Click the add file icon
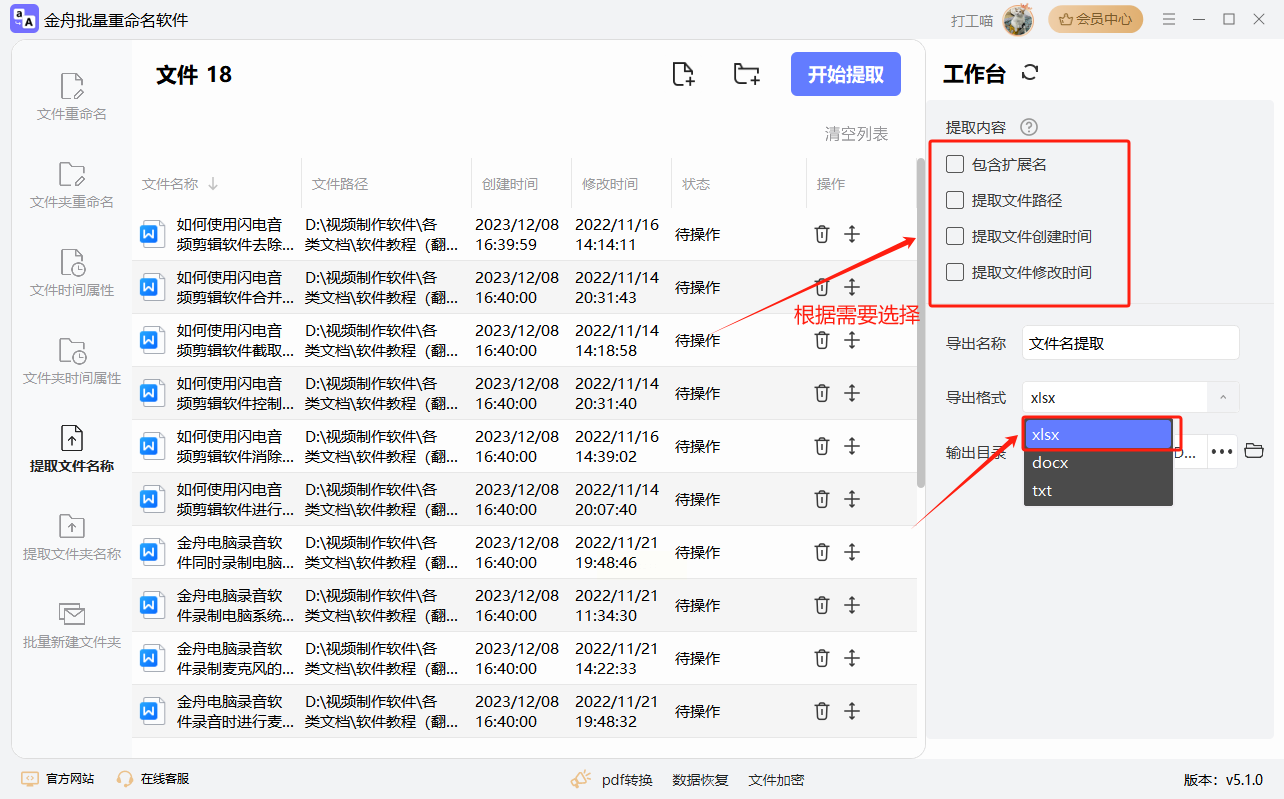Viewport: 1284px width, 799px height. point(683,74)
